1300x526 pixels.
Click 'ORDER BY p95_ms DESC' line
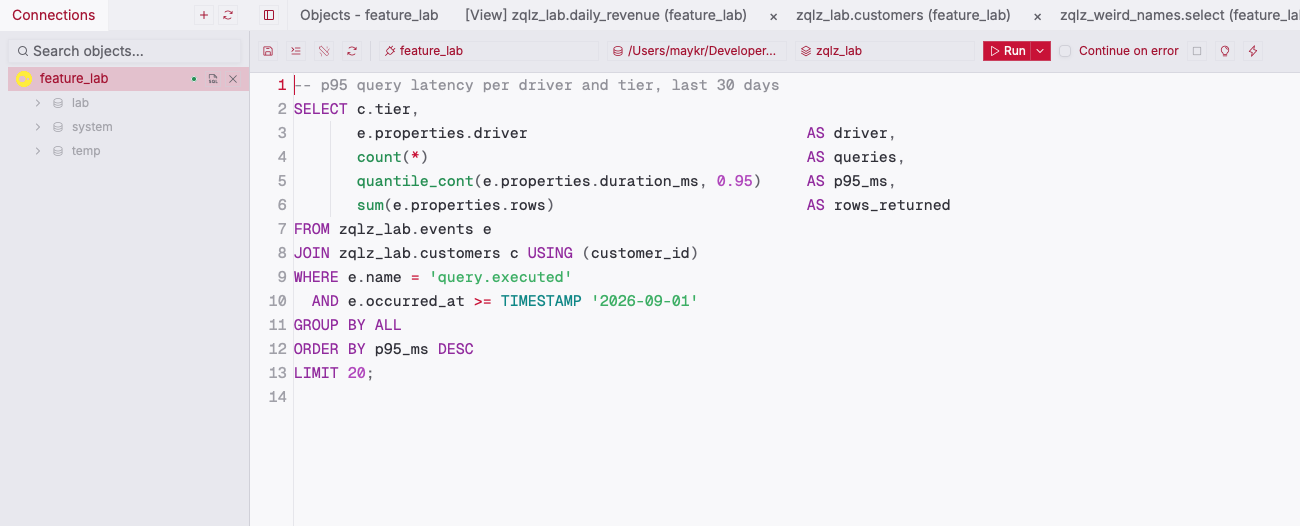point(384,349)
